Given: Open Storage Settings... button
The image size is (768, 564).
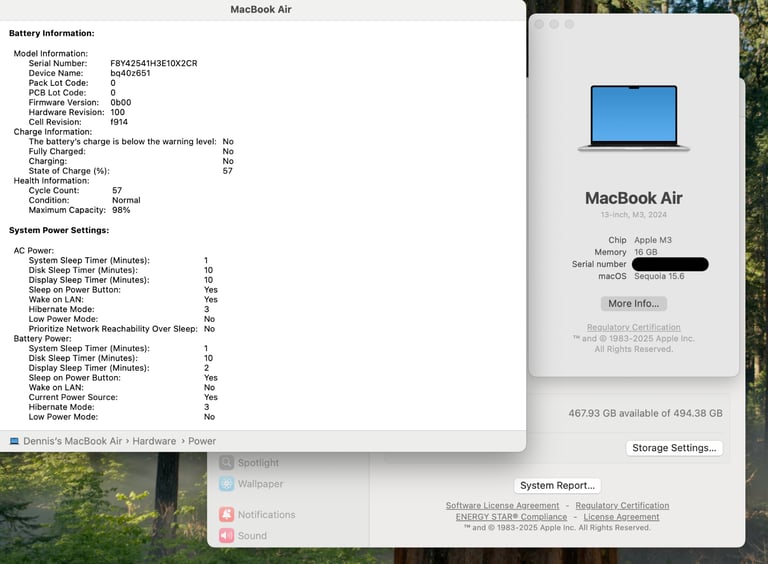Looking at the screenshot, I should tap(674, 448).
